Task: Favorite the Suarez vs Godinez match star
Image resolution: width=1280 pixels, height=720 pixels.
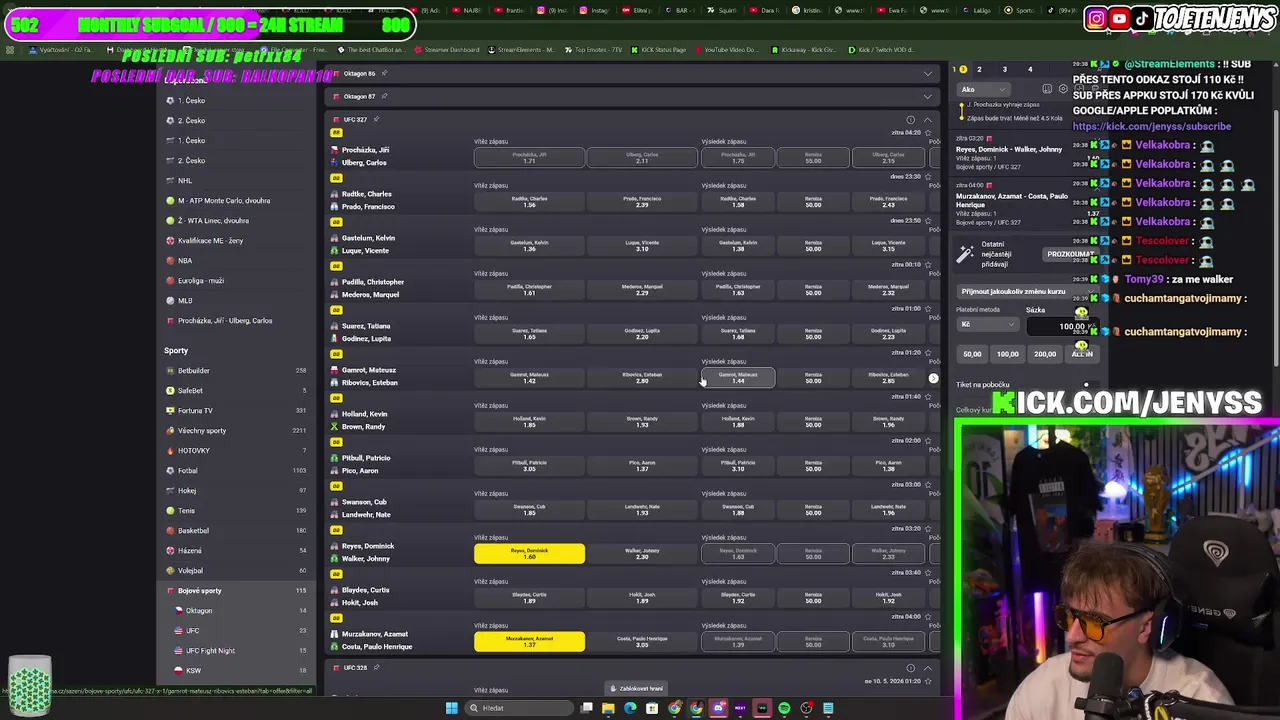Action: (x=927, y=308)
